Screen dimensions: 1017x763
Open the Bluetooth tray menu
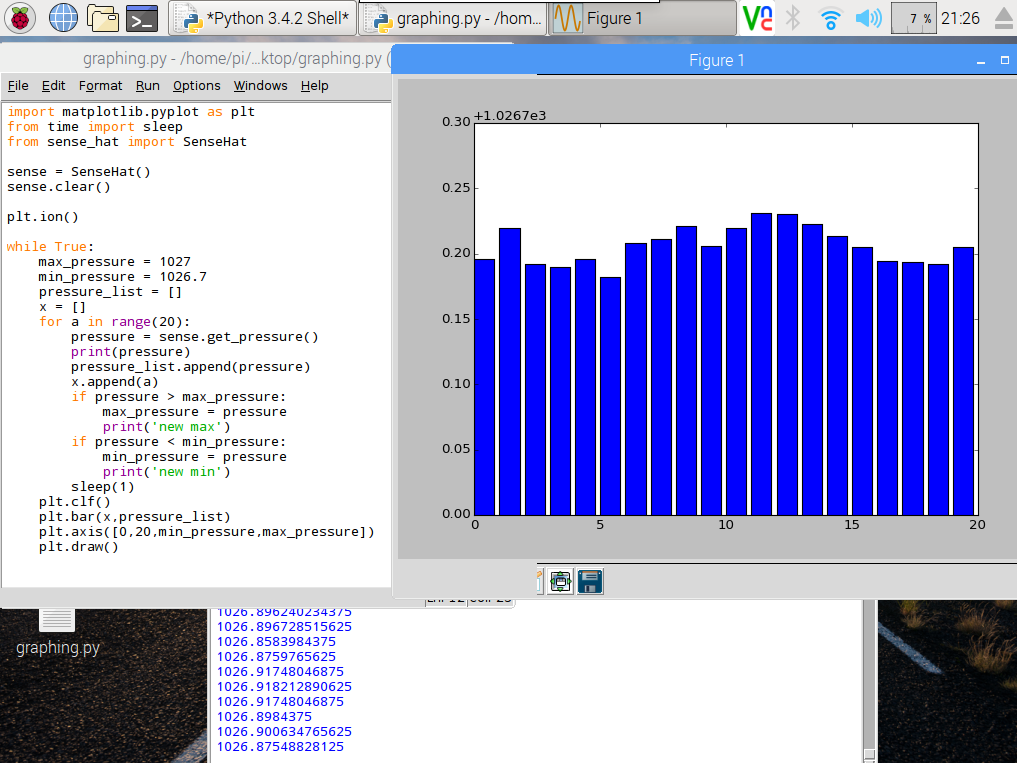(x=793, y=18)
